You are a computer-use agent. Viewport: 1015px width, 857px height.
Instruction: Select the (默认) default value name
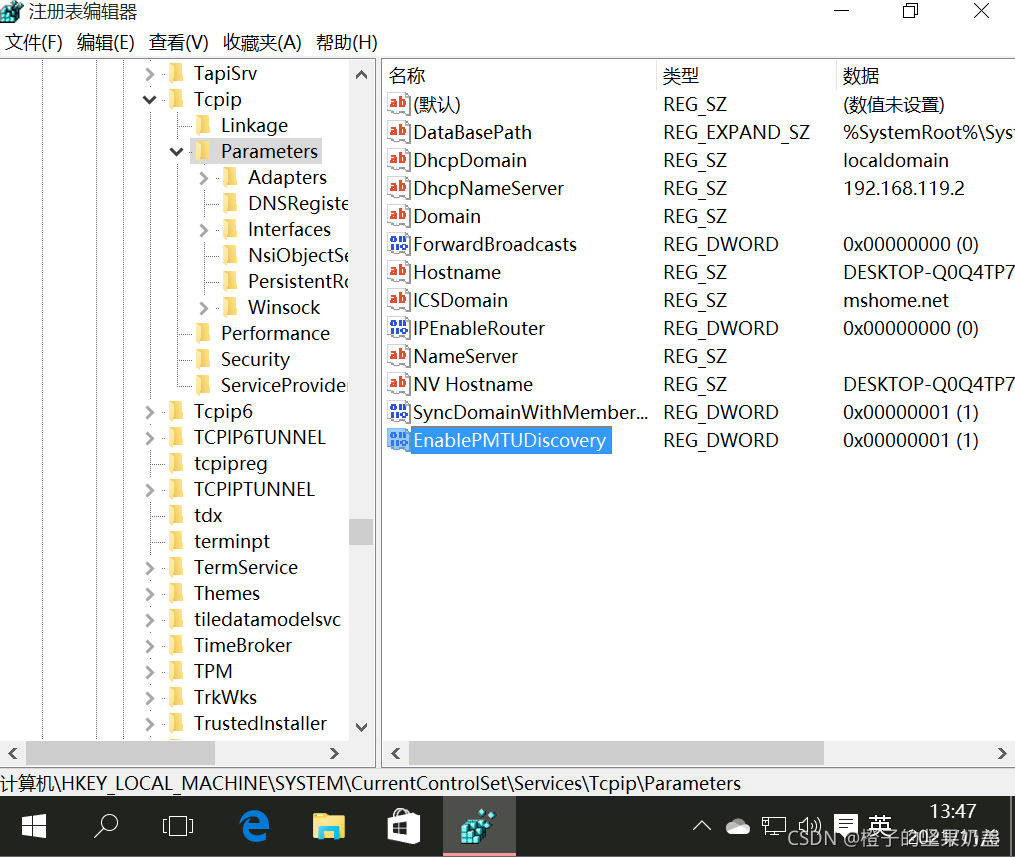point(437,104)
